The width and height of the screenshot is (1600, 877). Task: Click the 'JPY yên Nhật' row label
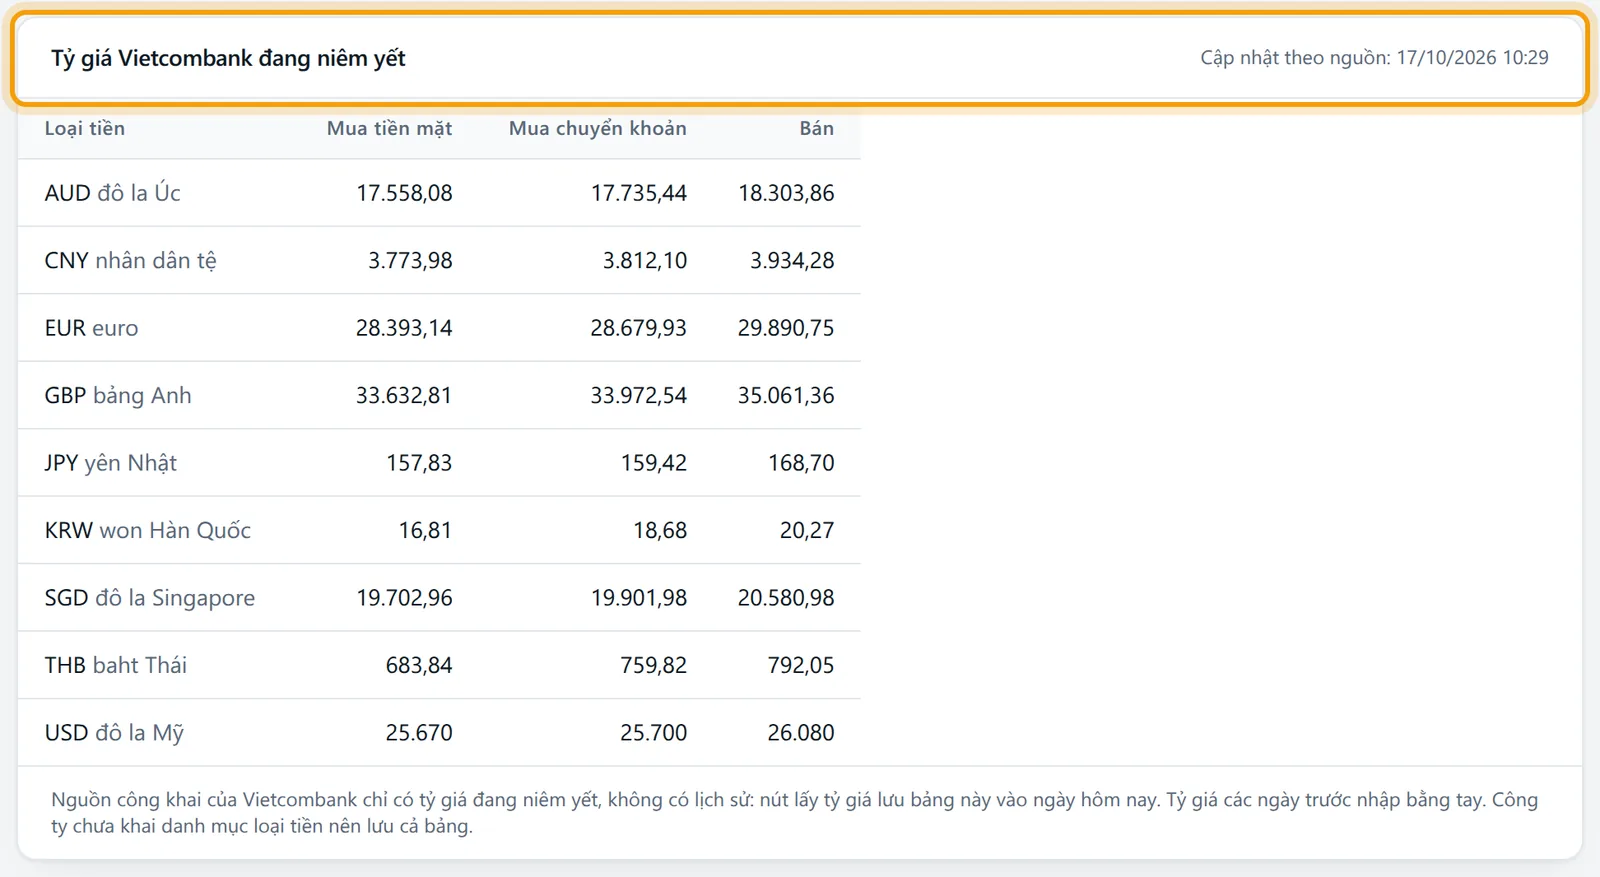[x=111, y=463]
